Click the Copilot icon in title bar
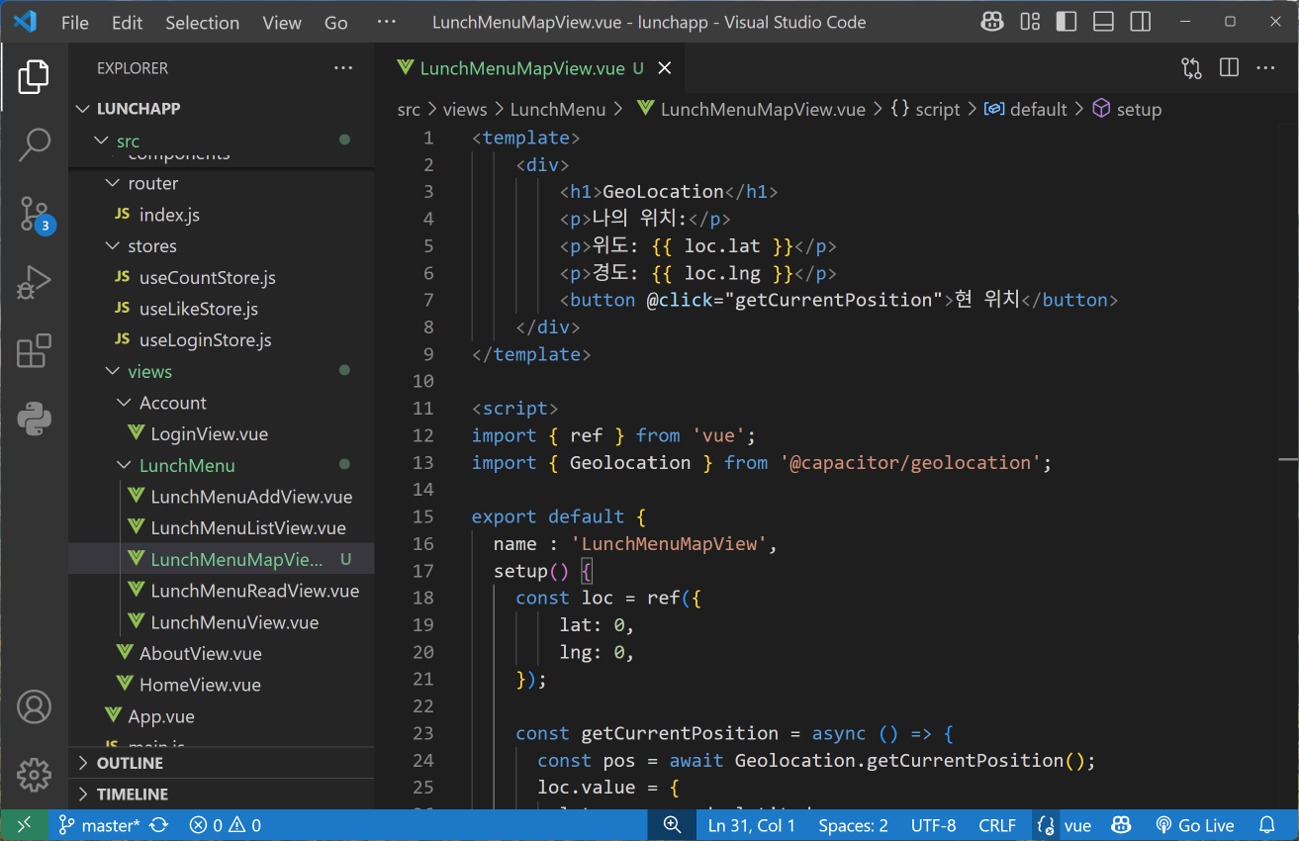1299x841 pixels. [x=992, y=22]
